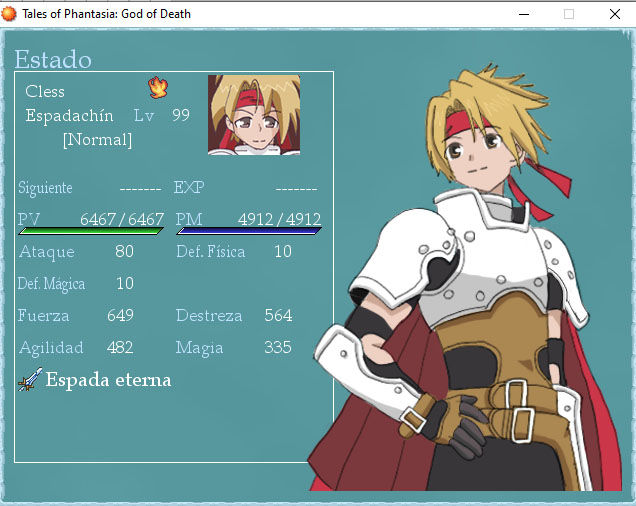Click the PM value 4912/4912

click(x=279, y=220)
